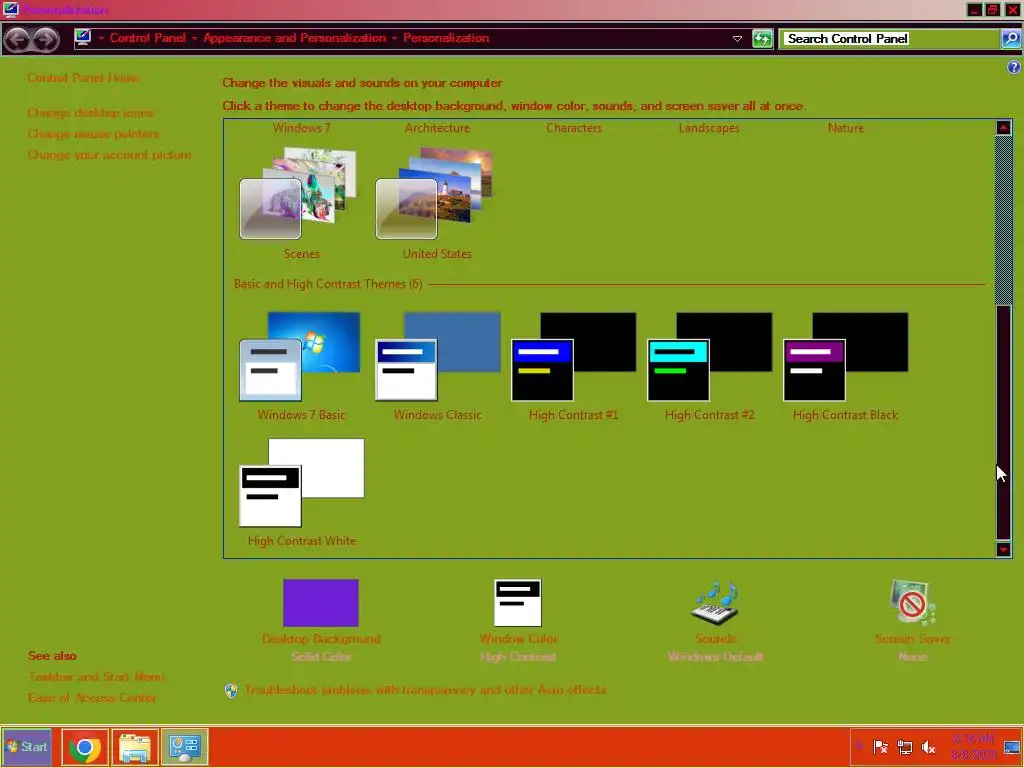
Task: Click the Personalization title bar icon
Action: point(11,9)
